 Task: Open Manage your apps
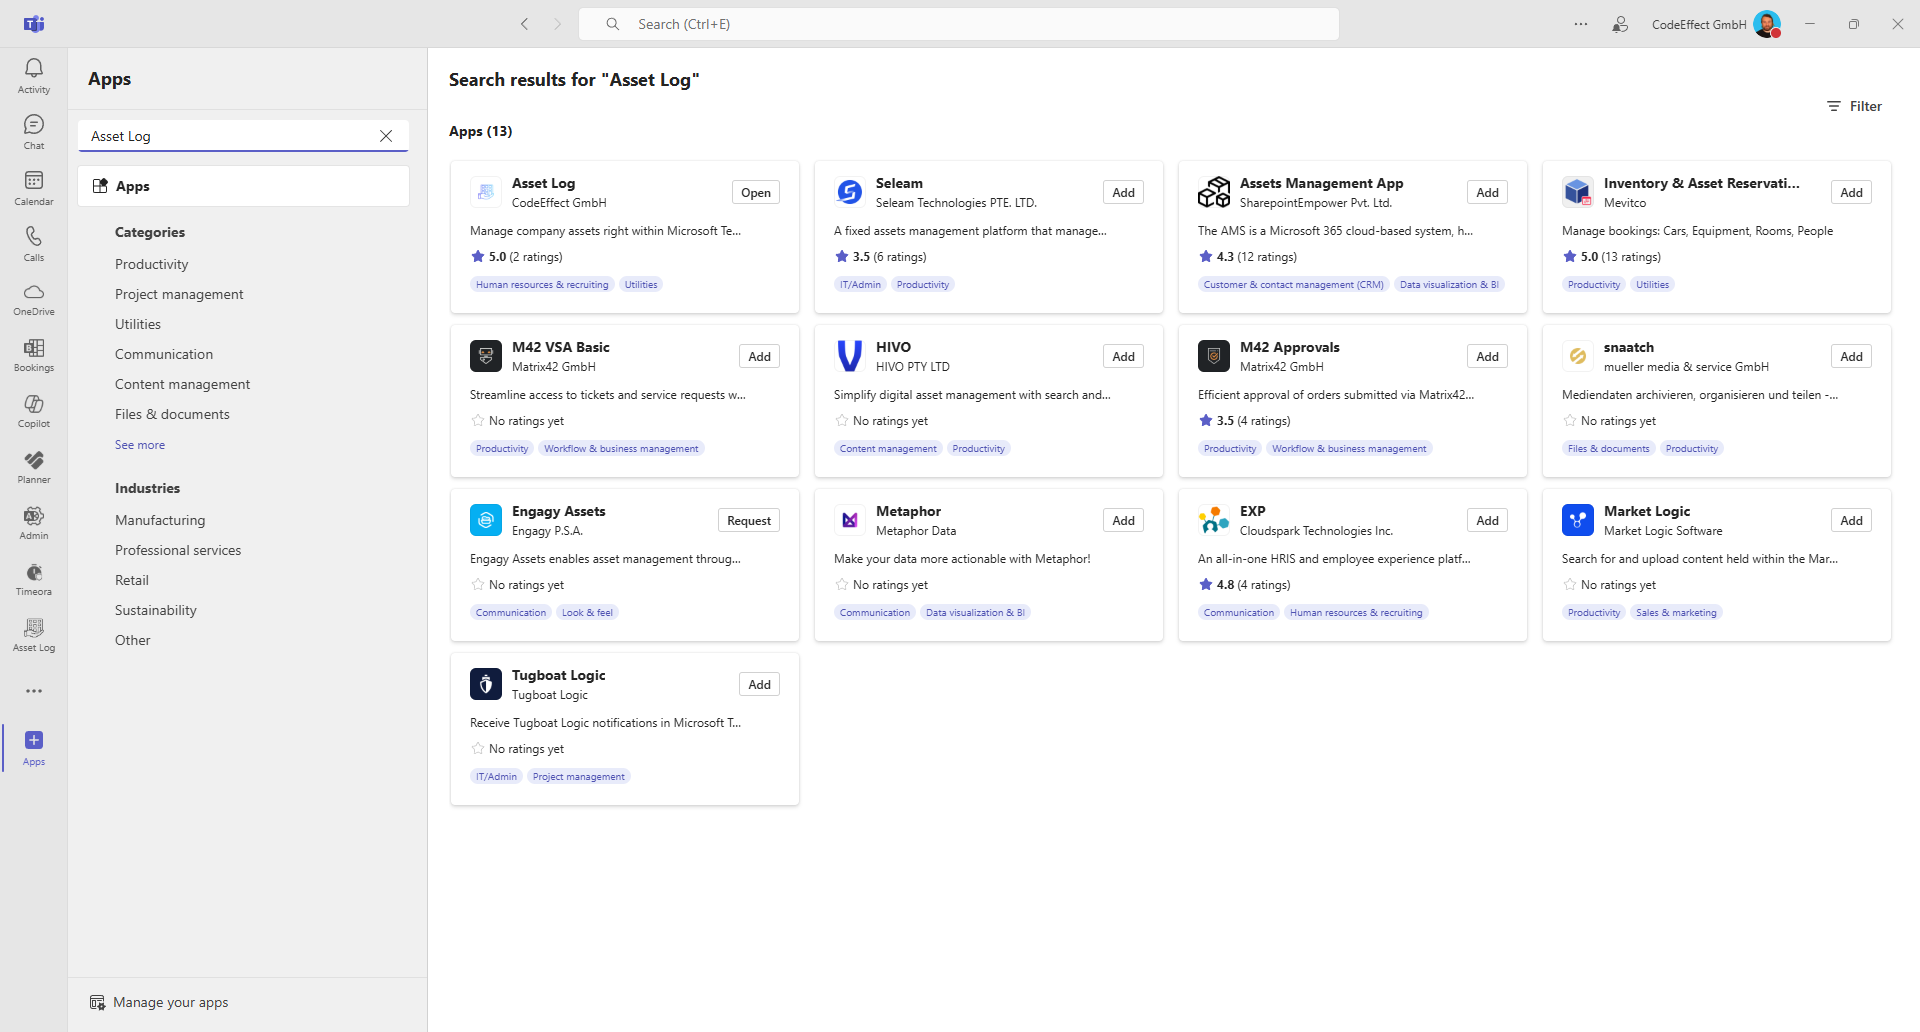click(x=159, y=1002)
